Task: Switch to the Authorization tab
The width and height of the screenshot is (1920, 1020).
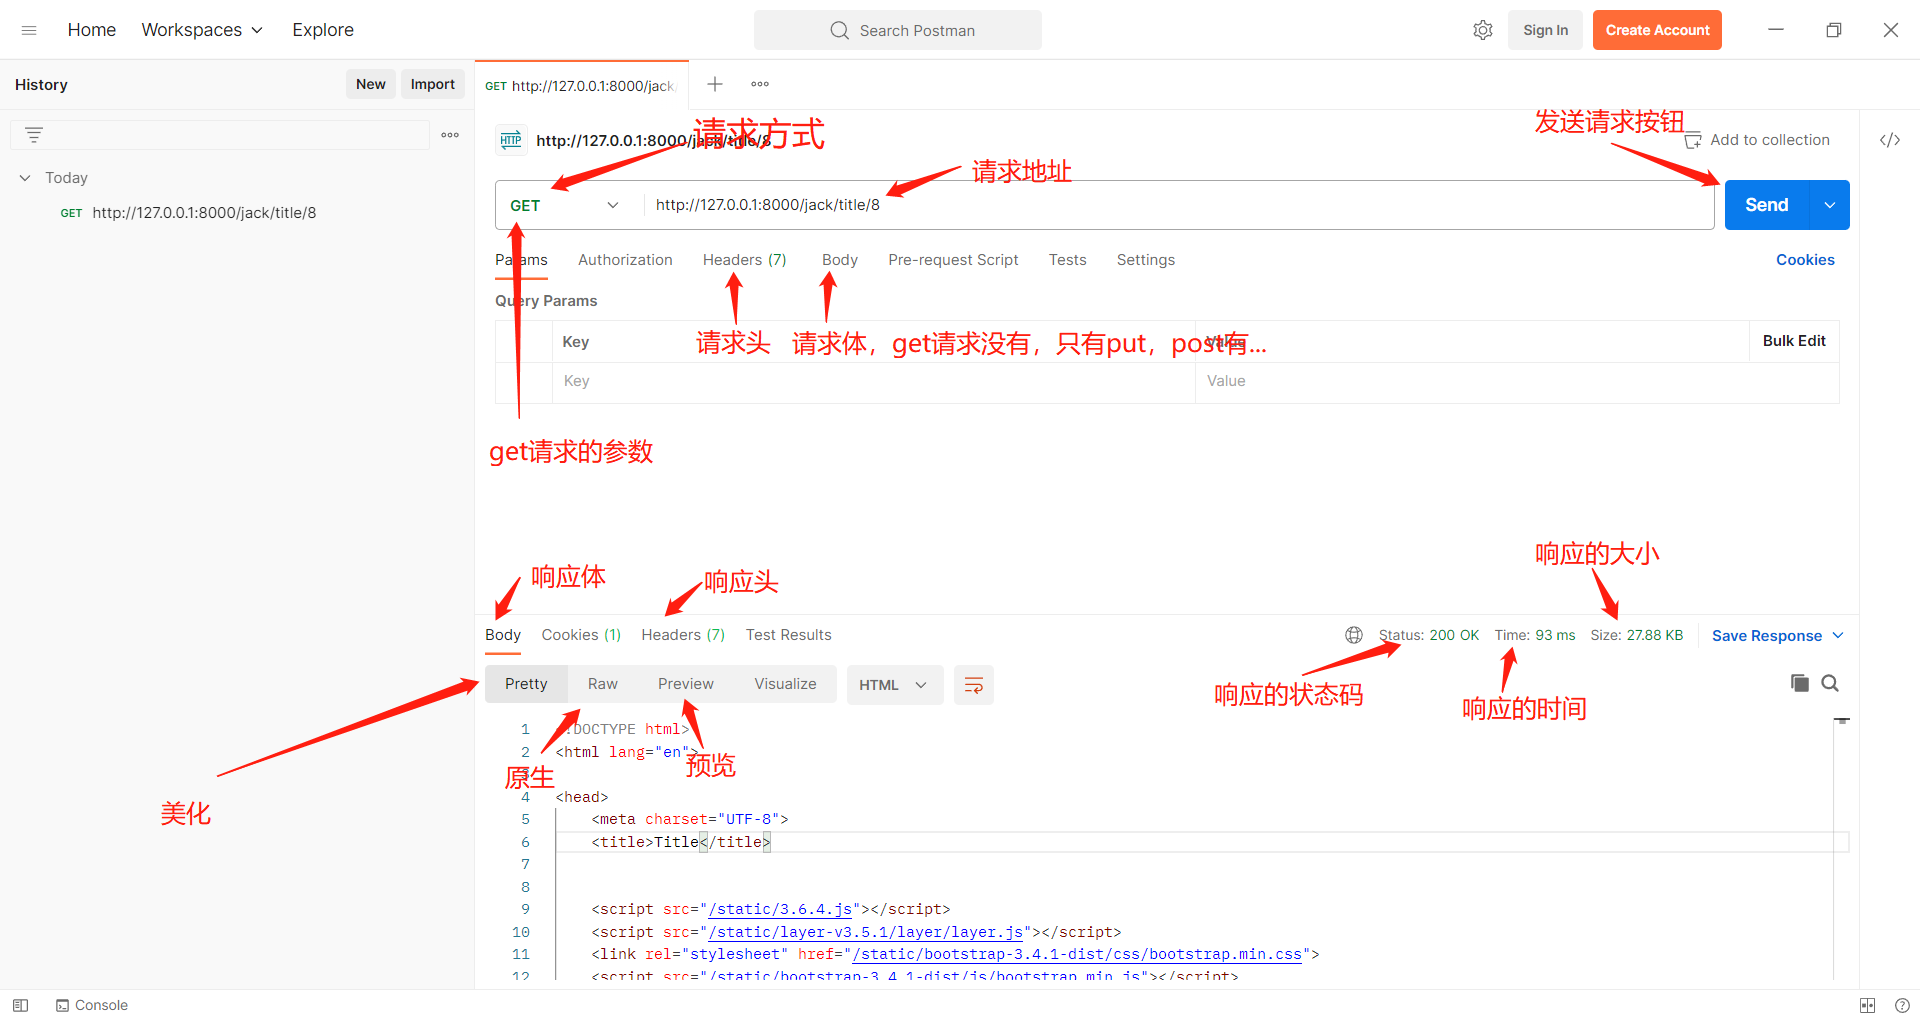Action: [x=625, y=260]
